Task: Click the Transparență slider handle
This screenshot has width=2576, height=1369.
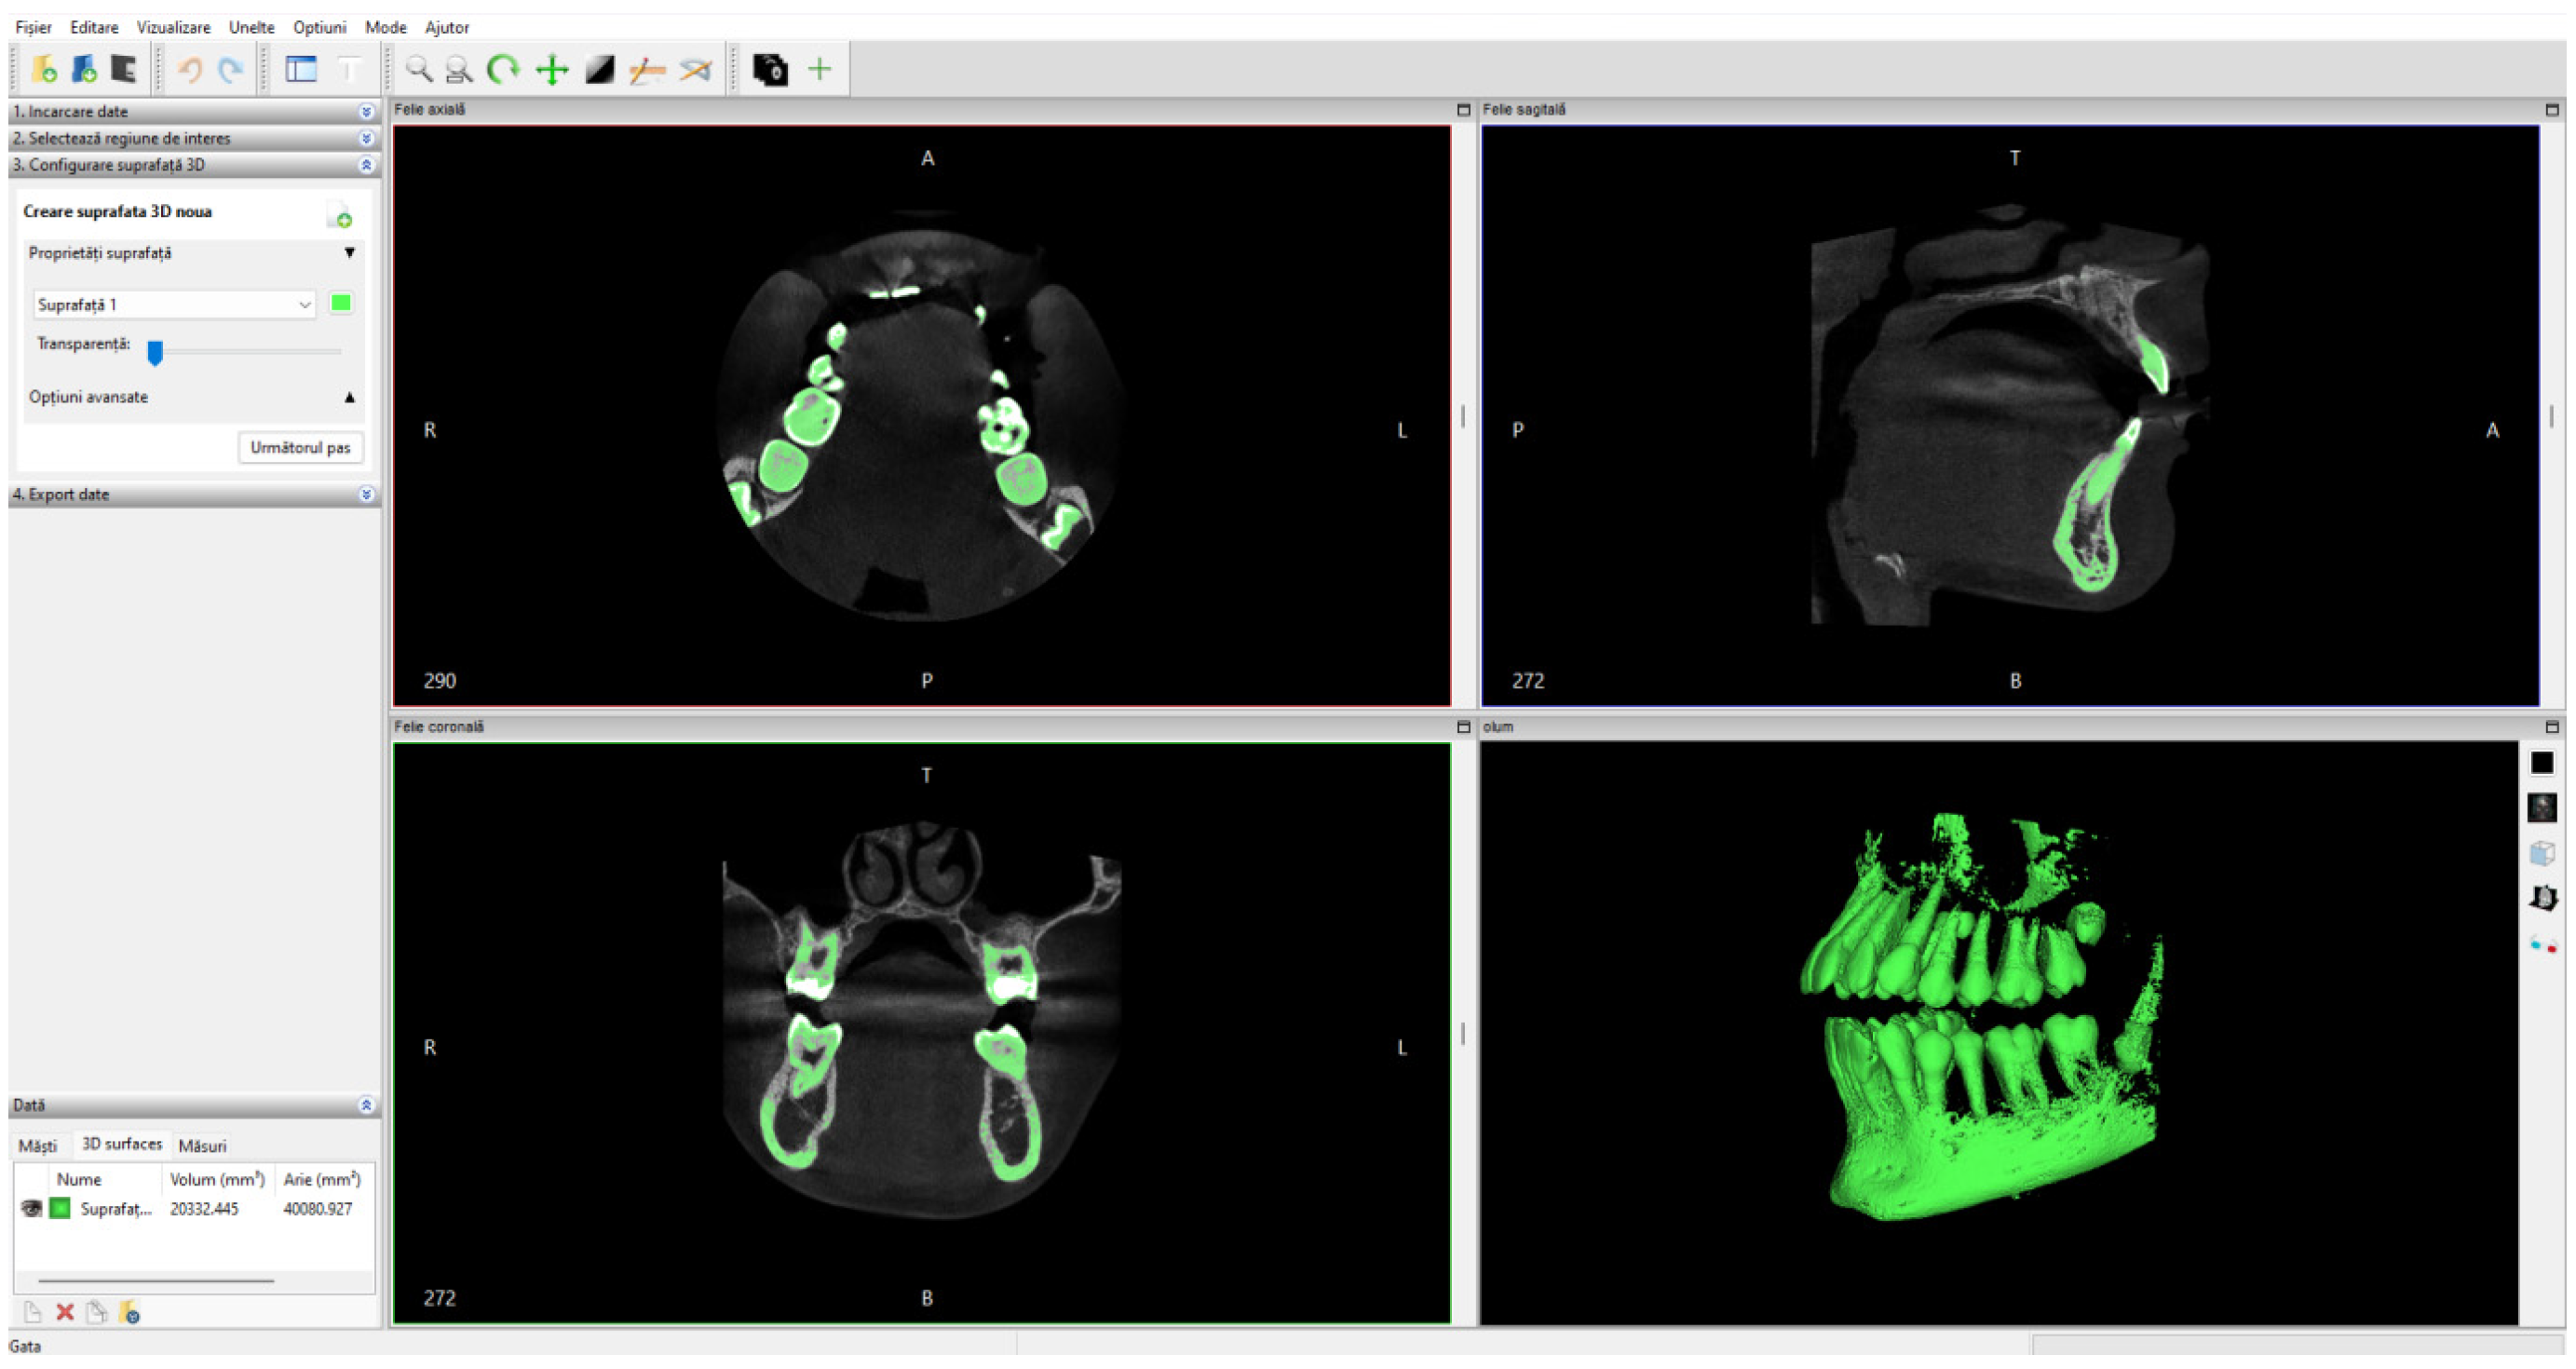Action: click(x=155, y=352)
